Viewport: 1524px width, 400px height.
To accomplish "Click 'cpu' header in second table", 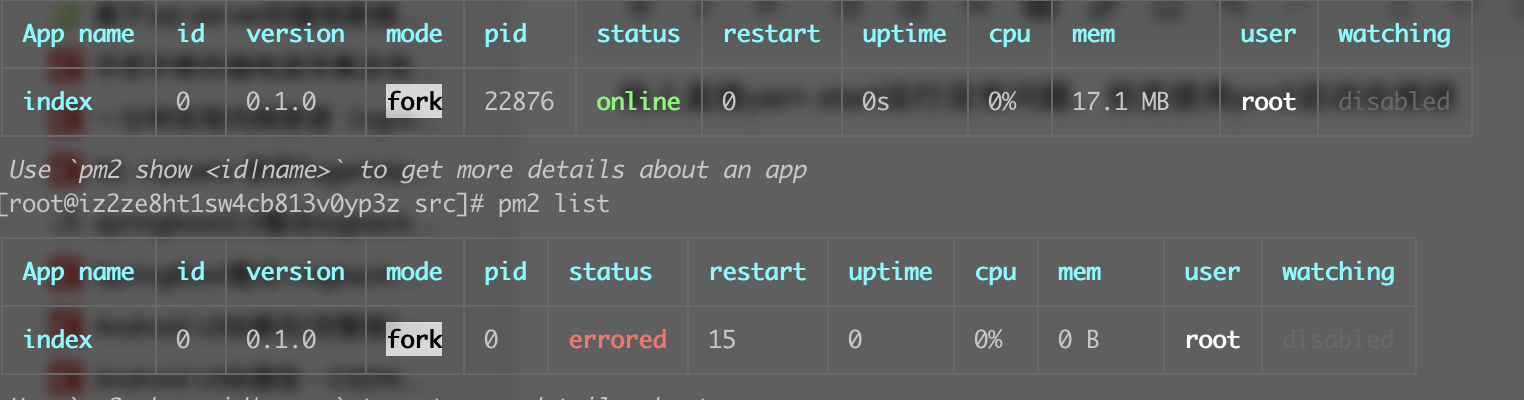I will pyautogui.click(x=995, y=272).
